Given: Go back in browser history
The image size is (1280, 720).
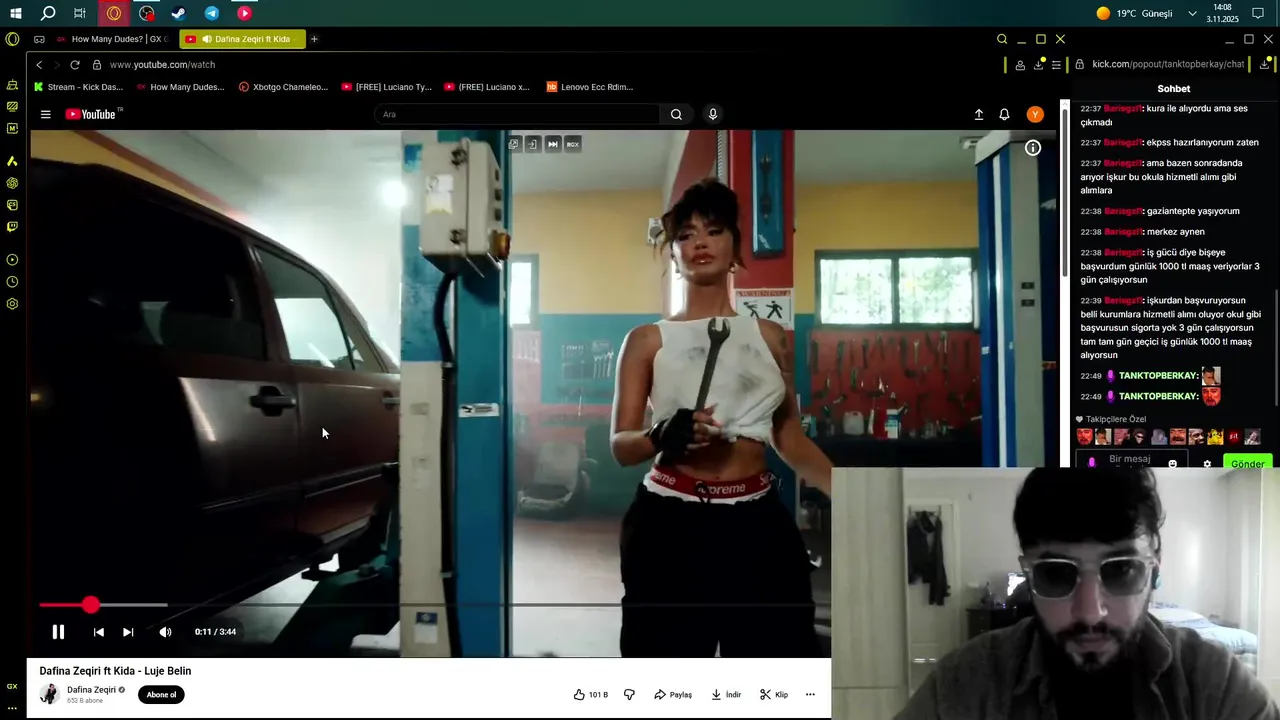Looking at the screenshot, I should (39, 65).
